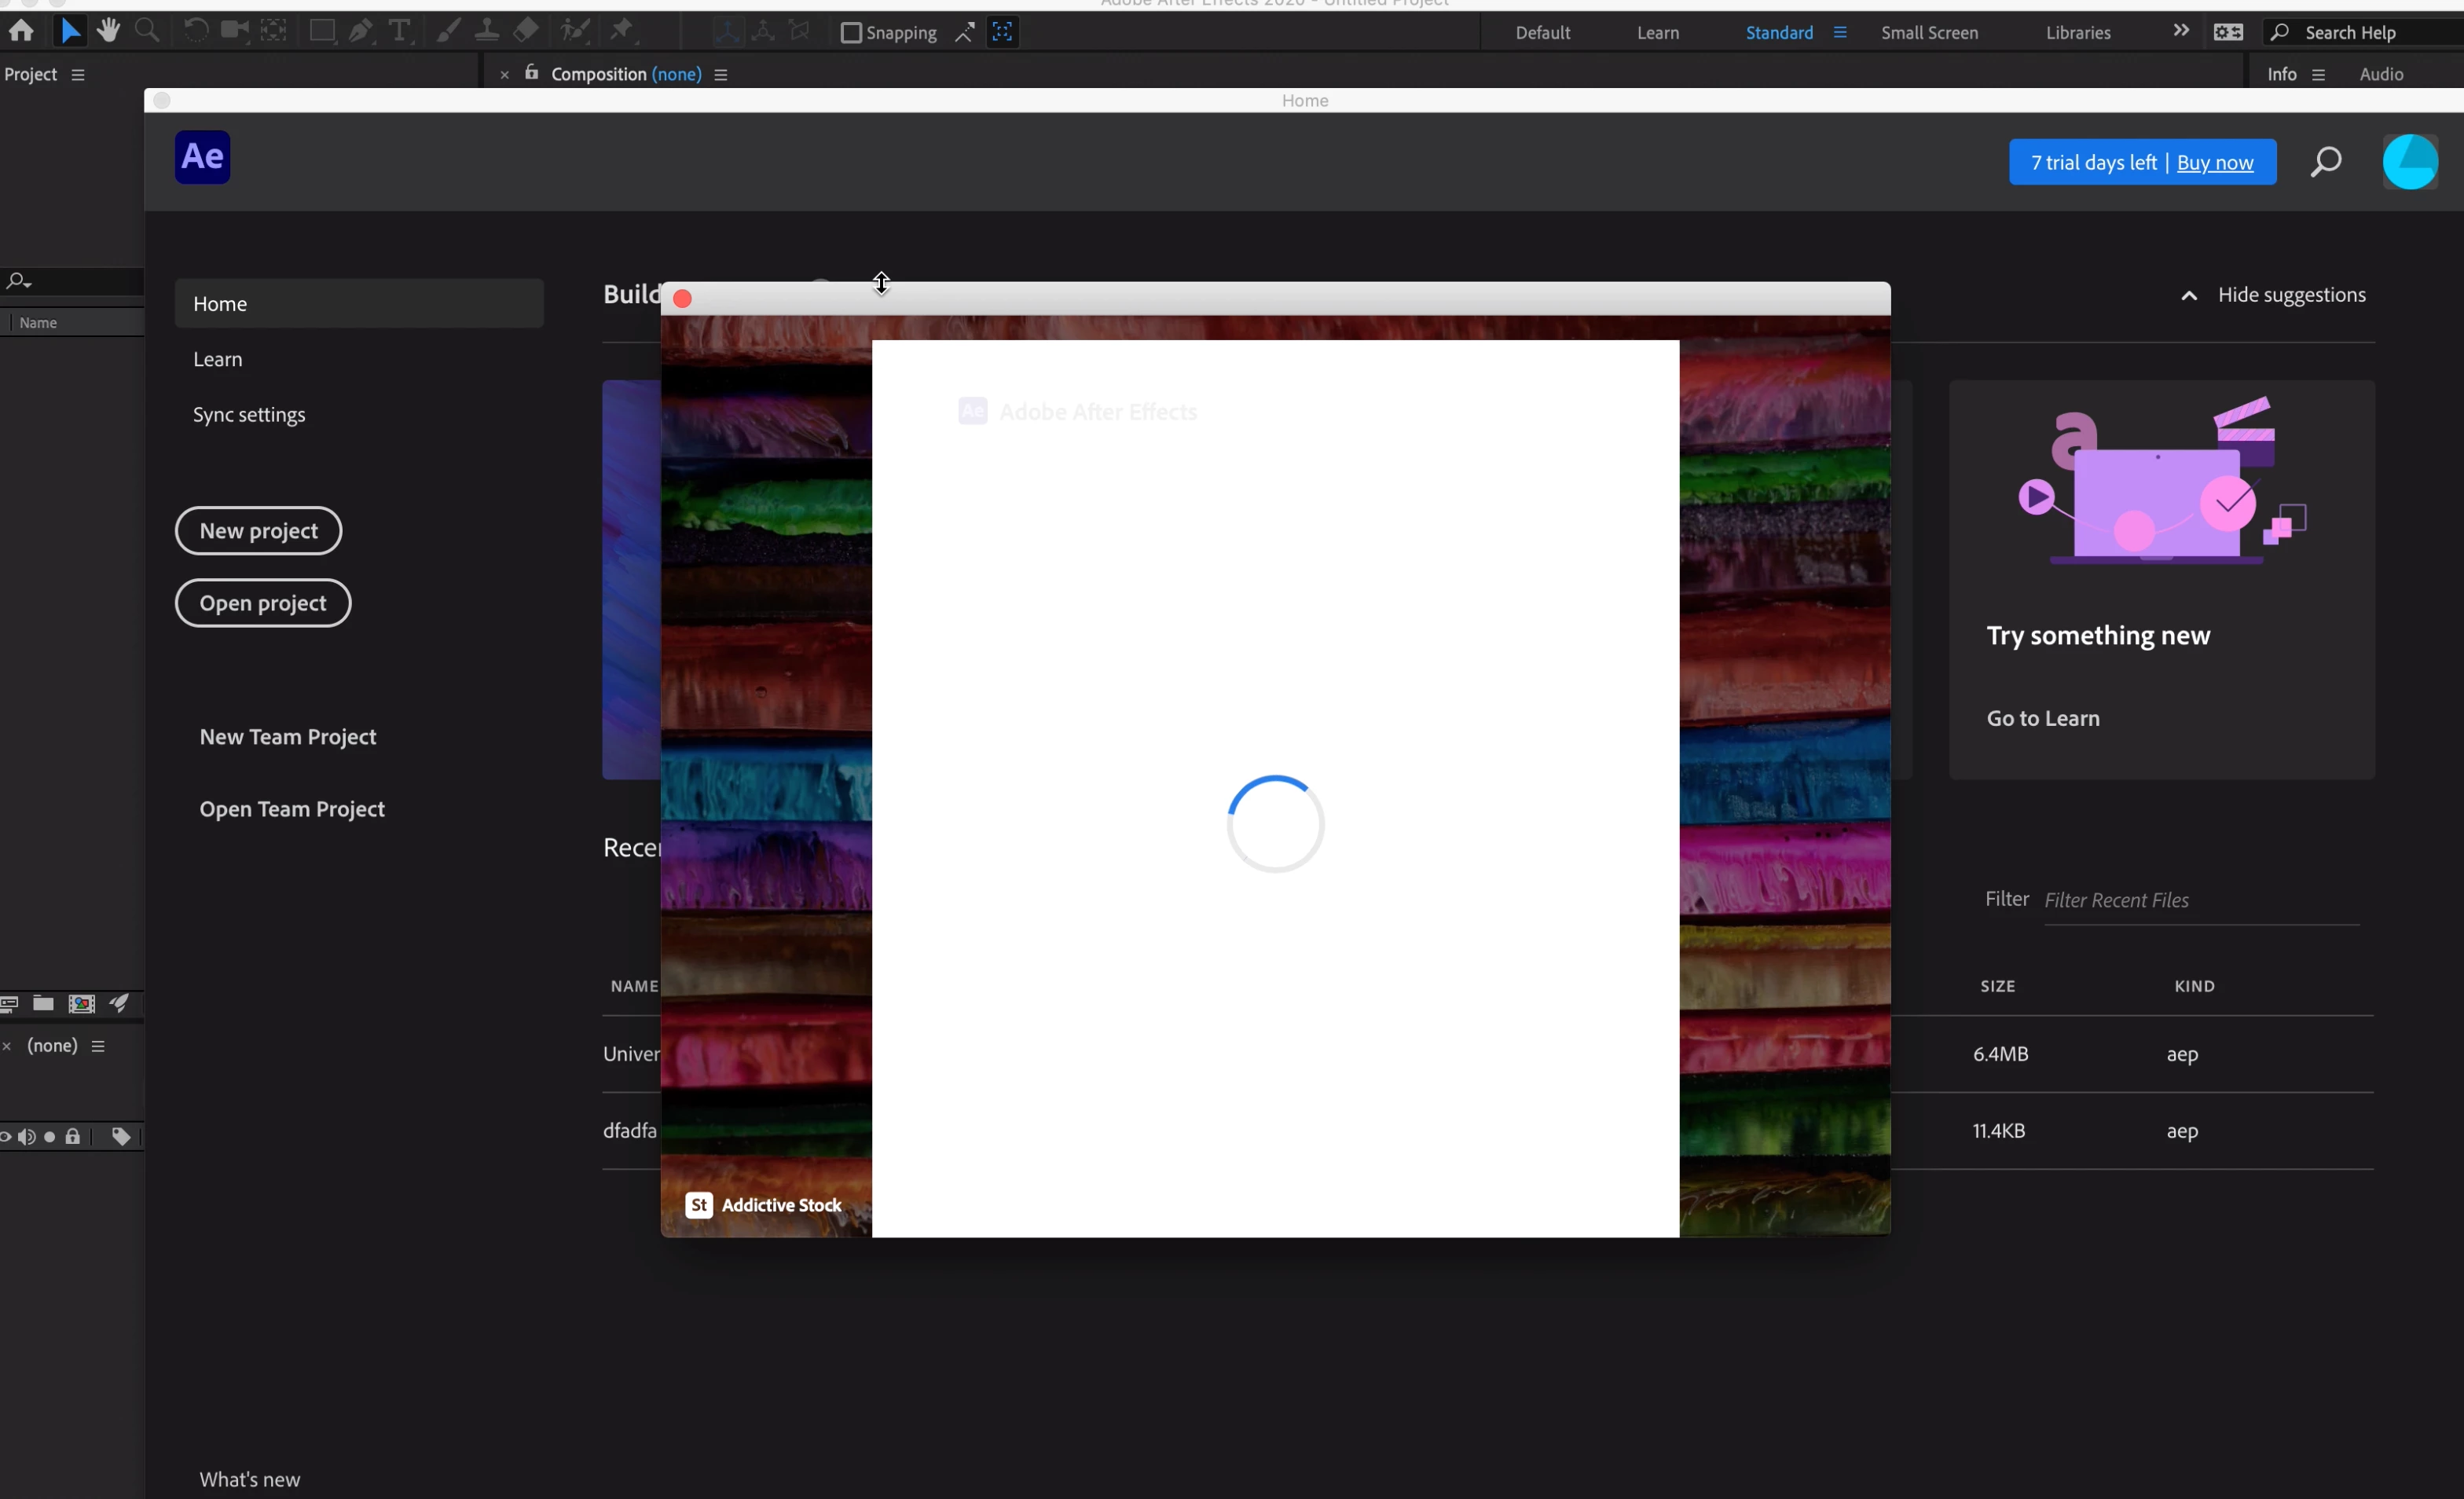This screenshot has height=1499, width=2464.
Task: Switch to the Small Screen workspace
Action: click(x=1929, y=33)
